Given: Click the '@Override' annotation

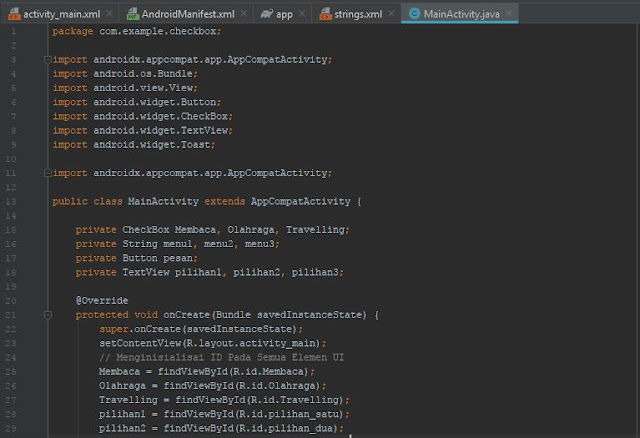Looking at the screenshot, I should [x=102, y=301].
